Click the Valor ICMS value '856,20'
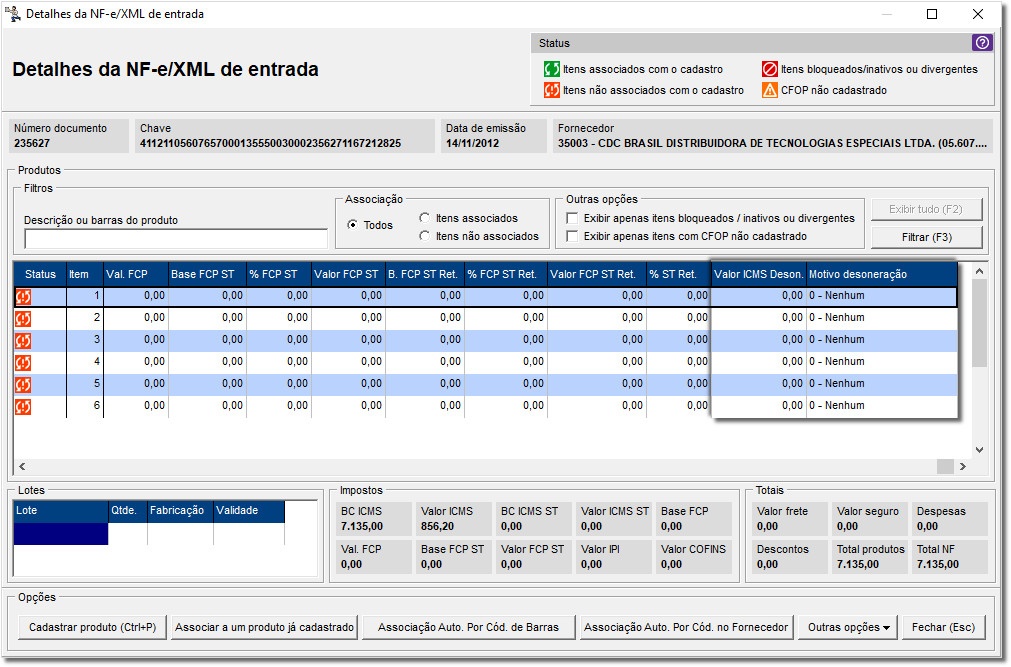The image size is (1011, 667). click(437, 526)
